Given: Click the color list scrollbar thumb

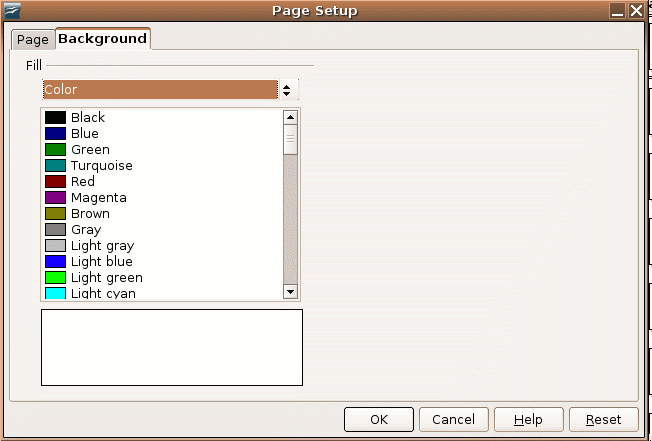Looking at the screenshot, I should point(290,140).
